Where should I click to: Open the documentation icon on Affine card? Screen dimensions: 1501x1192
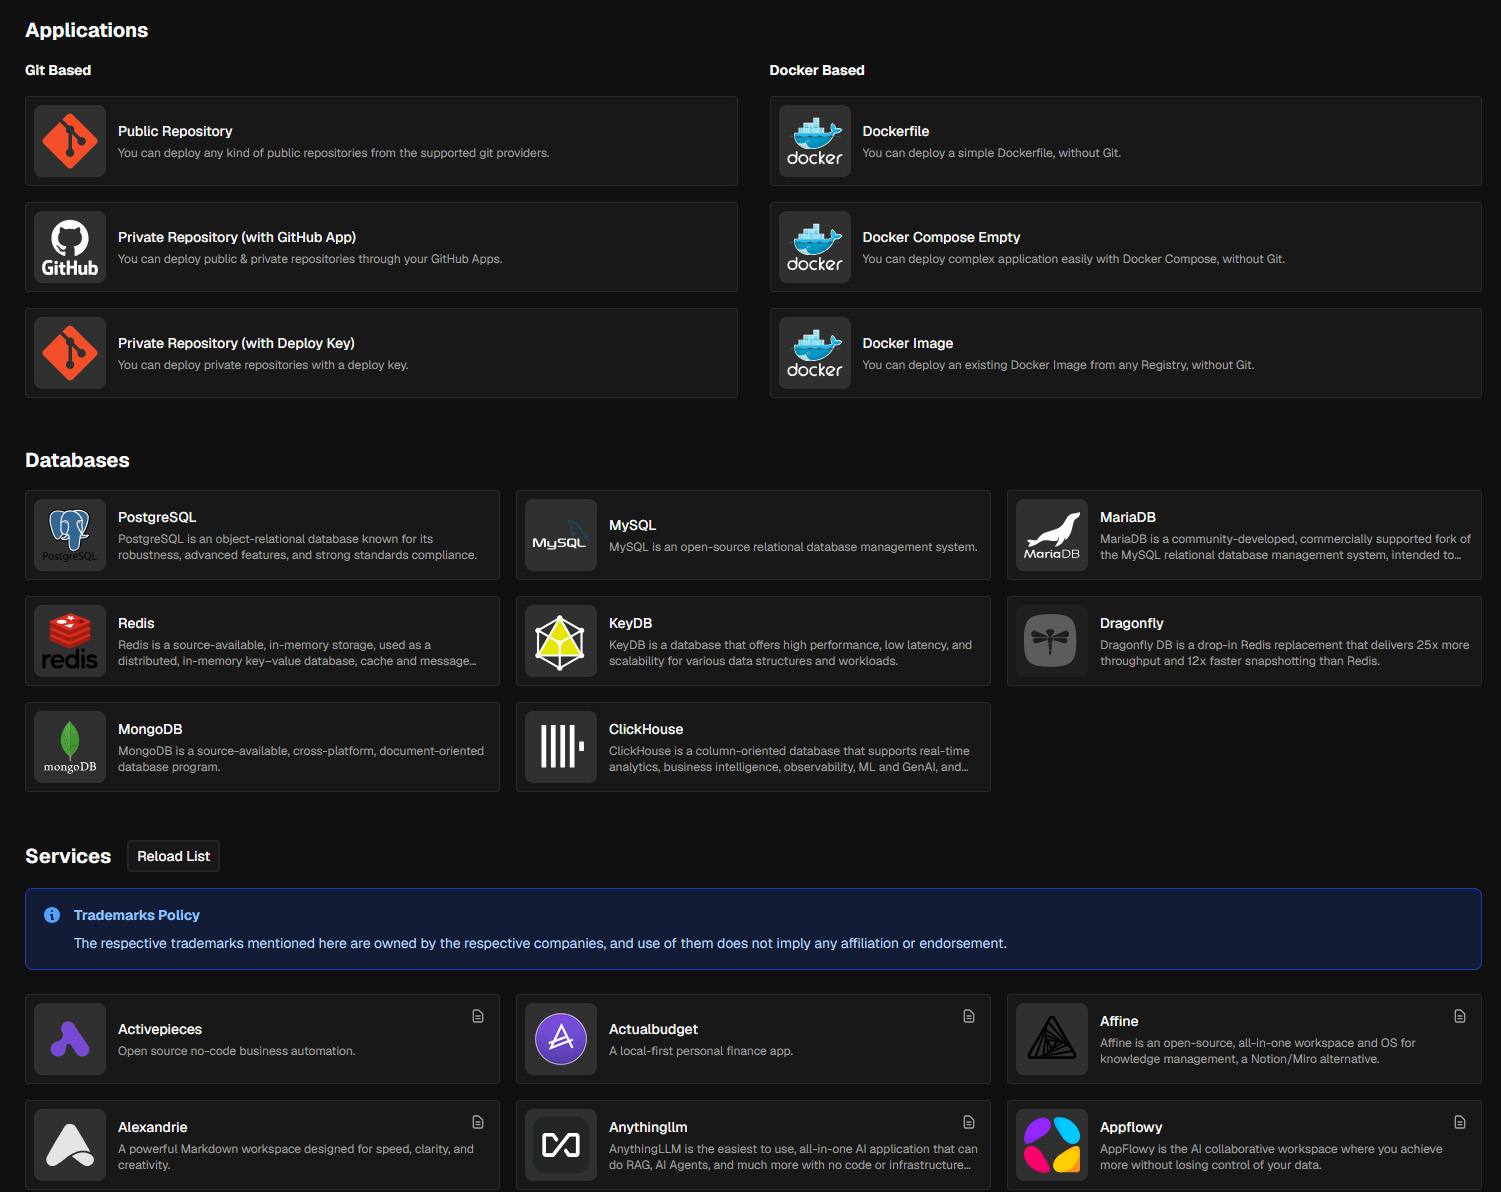tap(1460, 1016)
